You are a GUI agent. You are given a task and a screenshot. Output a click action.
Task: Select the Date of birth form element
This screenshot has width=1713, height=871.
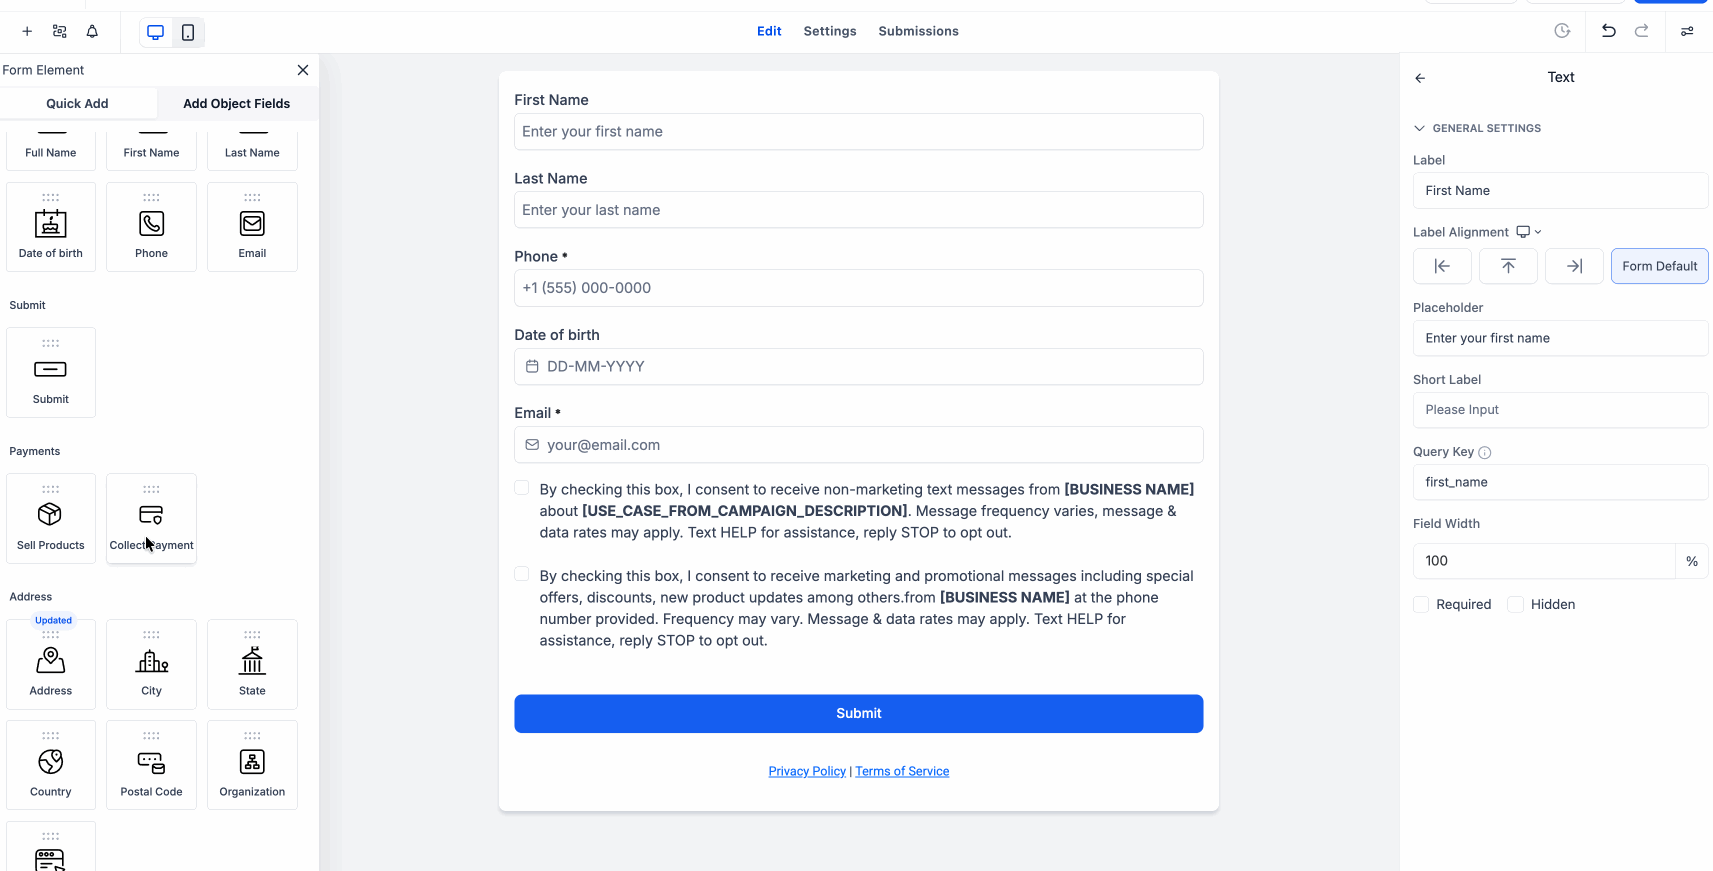(51, 226)
